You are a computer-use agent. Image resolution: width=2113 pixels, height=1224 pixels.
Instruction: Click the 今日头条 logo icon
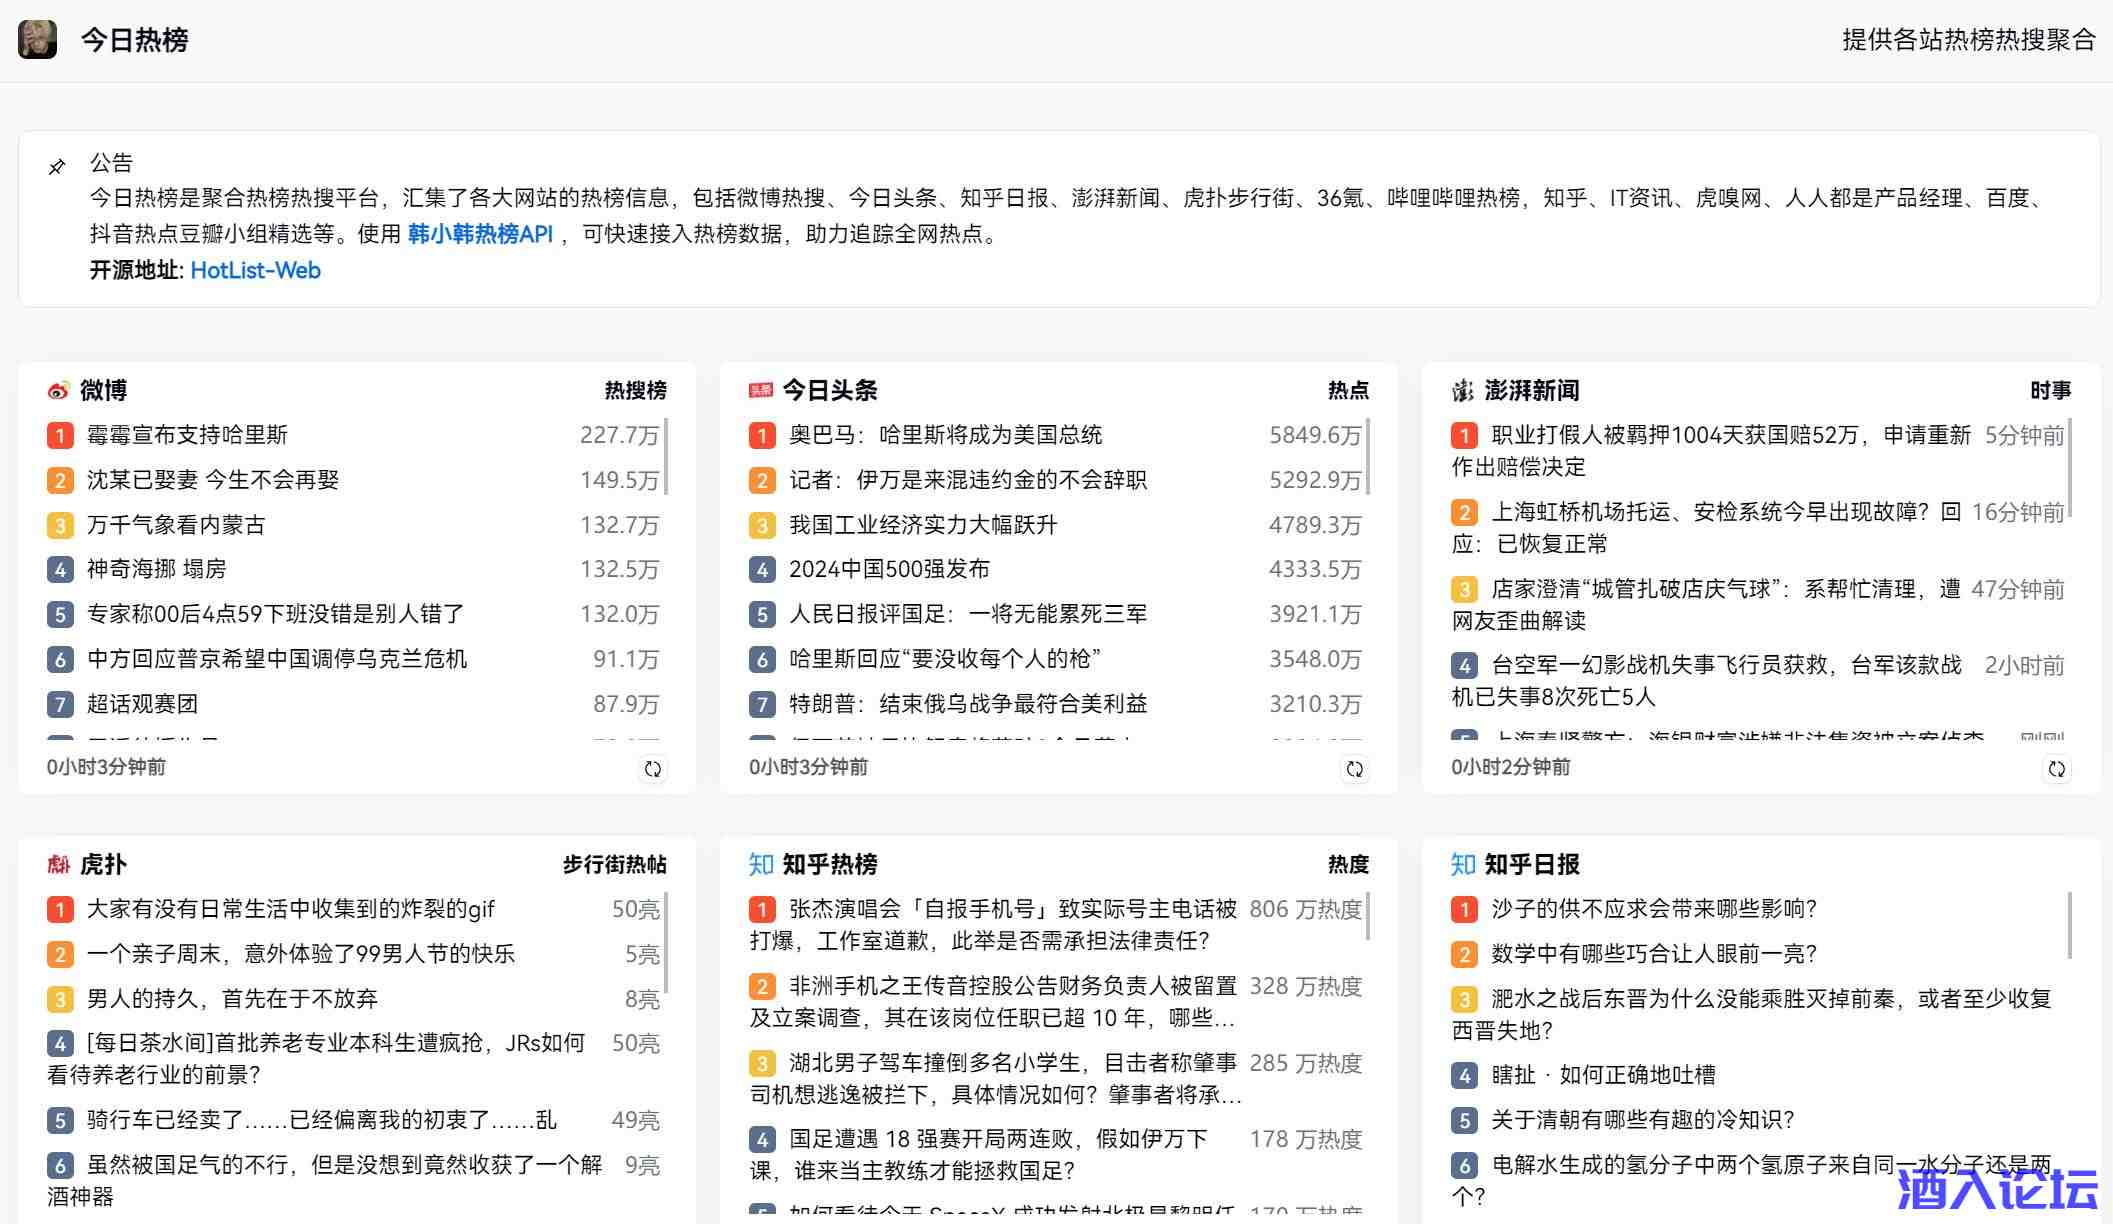[761, 390]
